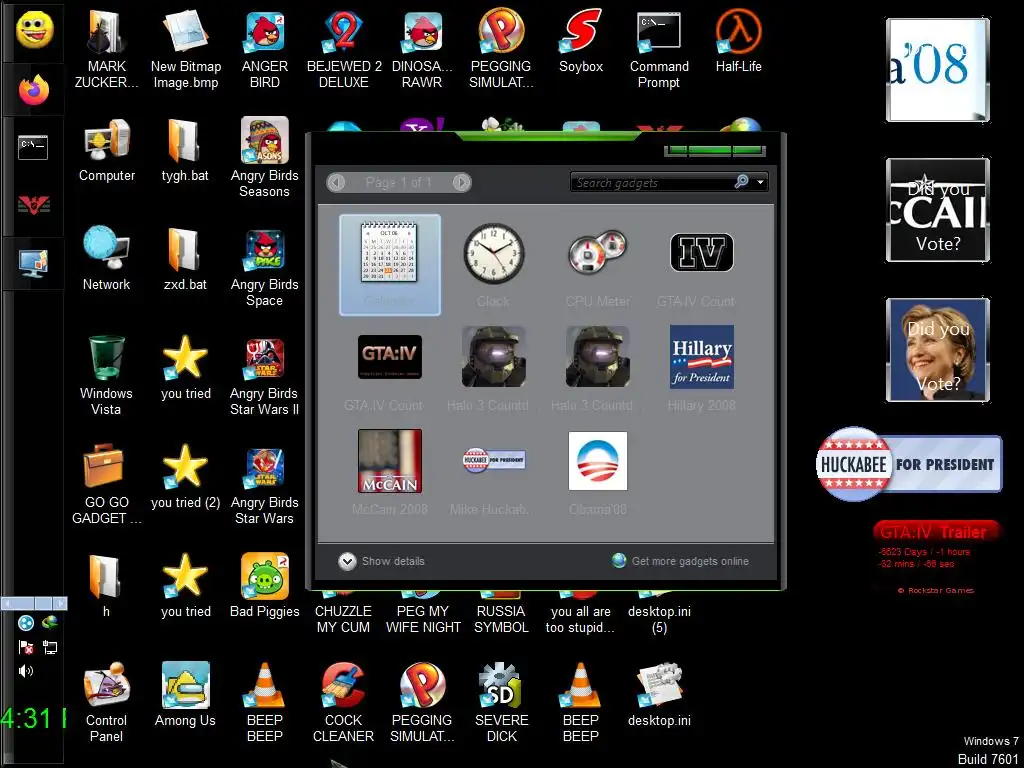
Task: Select the McCain 2008 gadget
Action: point(390,472)
